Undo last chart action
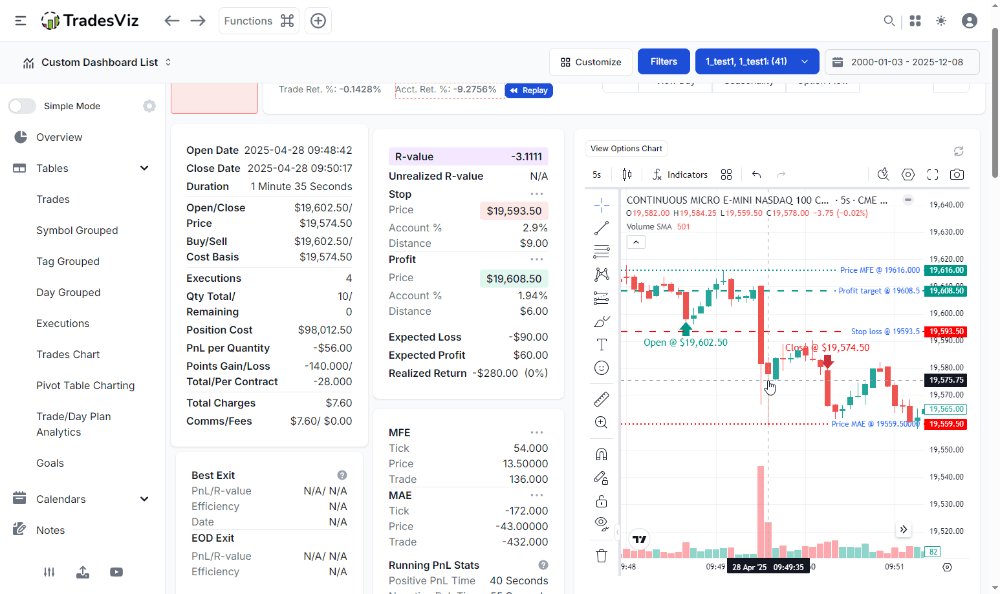The image size is (1000, 594). 756,175
